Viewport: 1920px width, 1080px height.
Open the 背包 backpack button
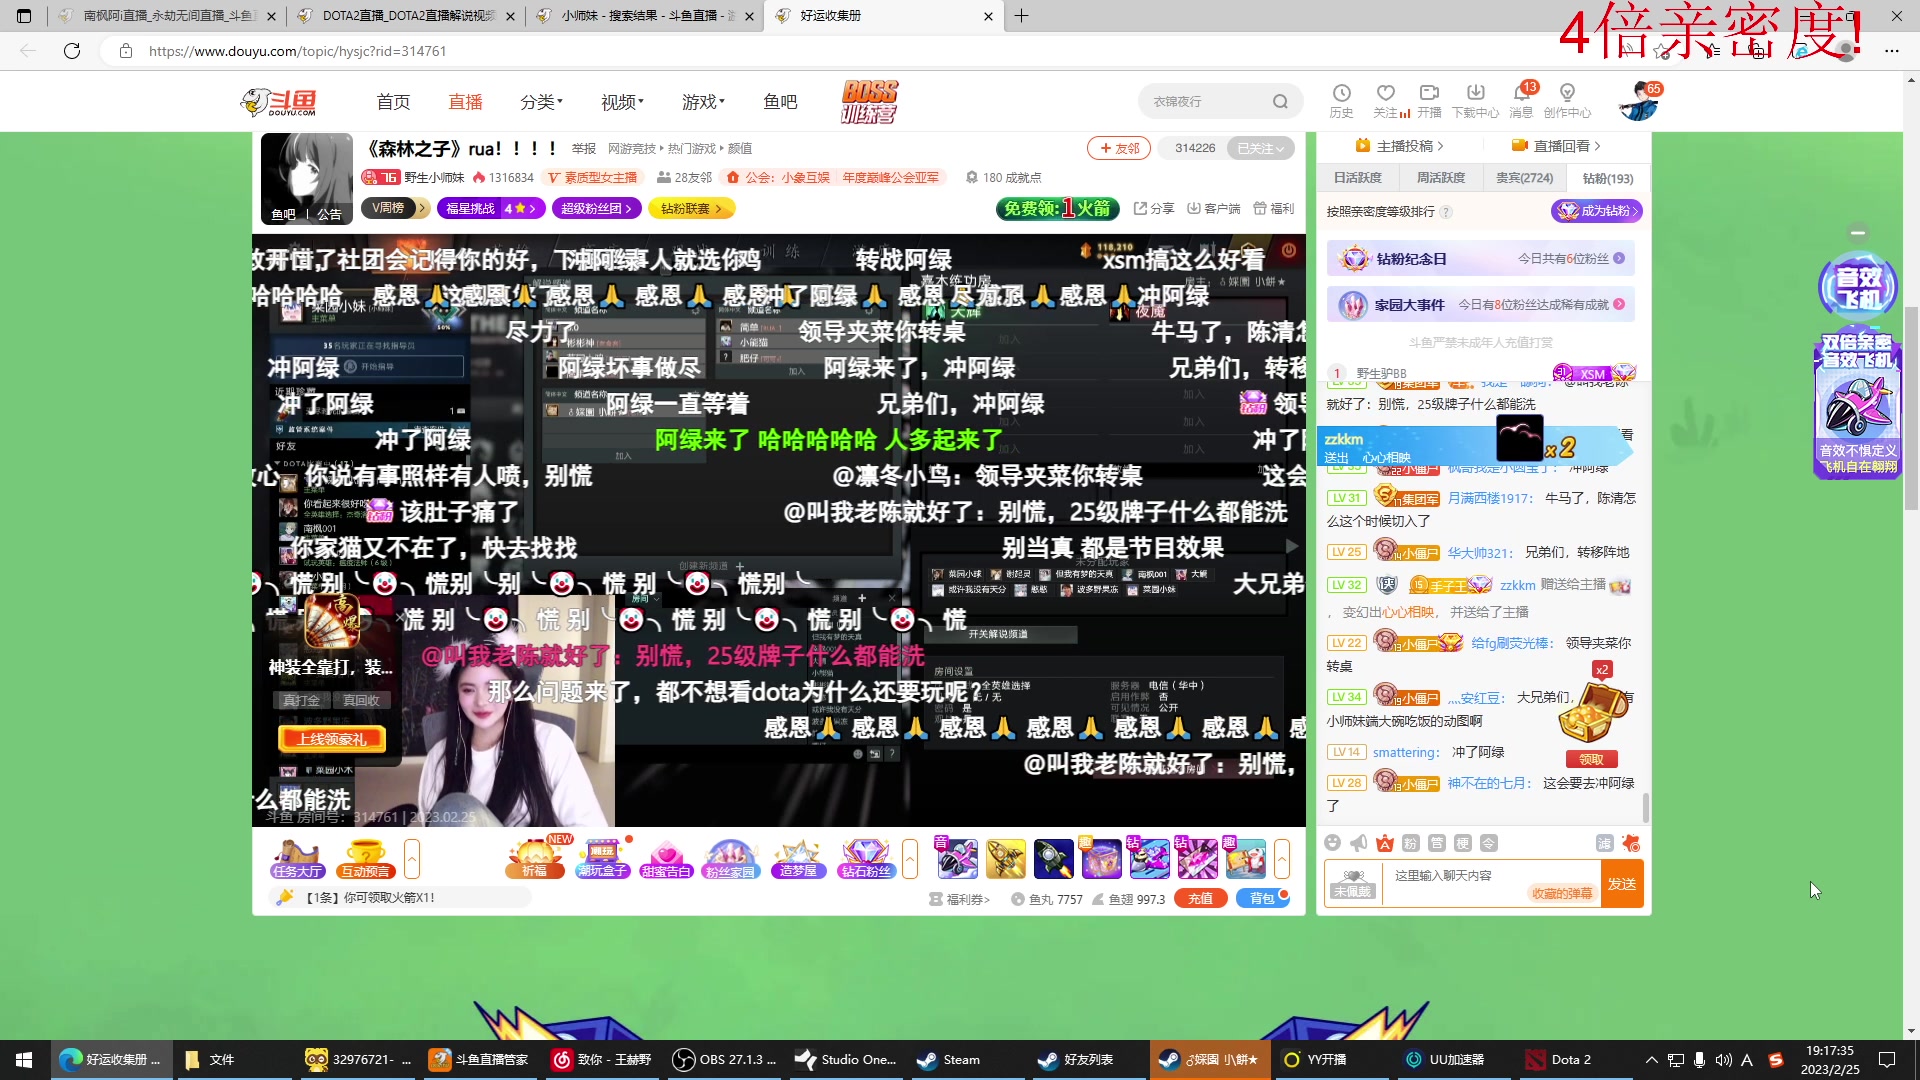point(1262,898)
